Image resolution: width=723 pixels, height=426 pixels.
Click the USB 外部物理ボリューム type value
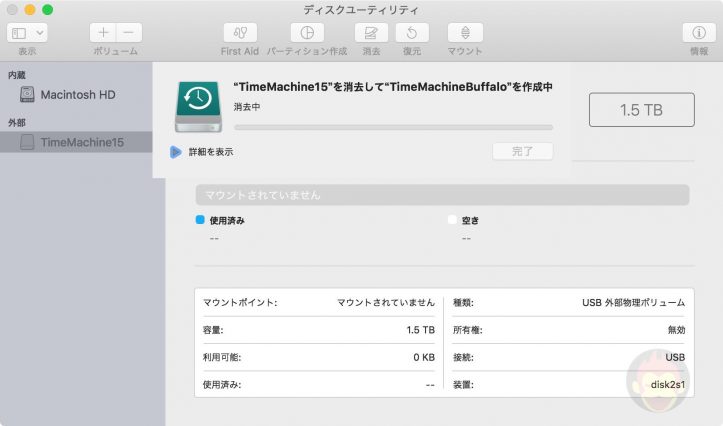point(634,302)
